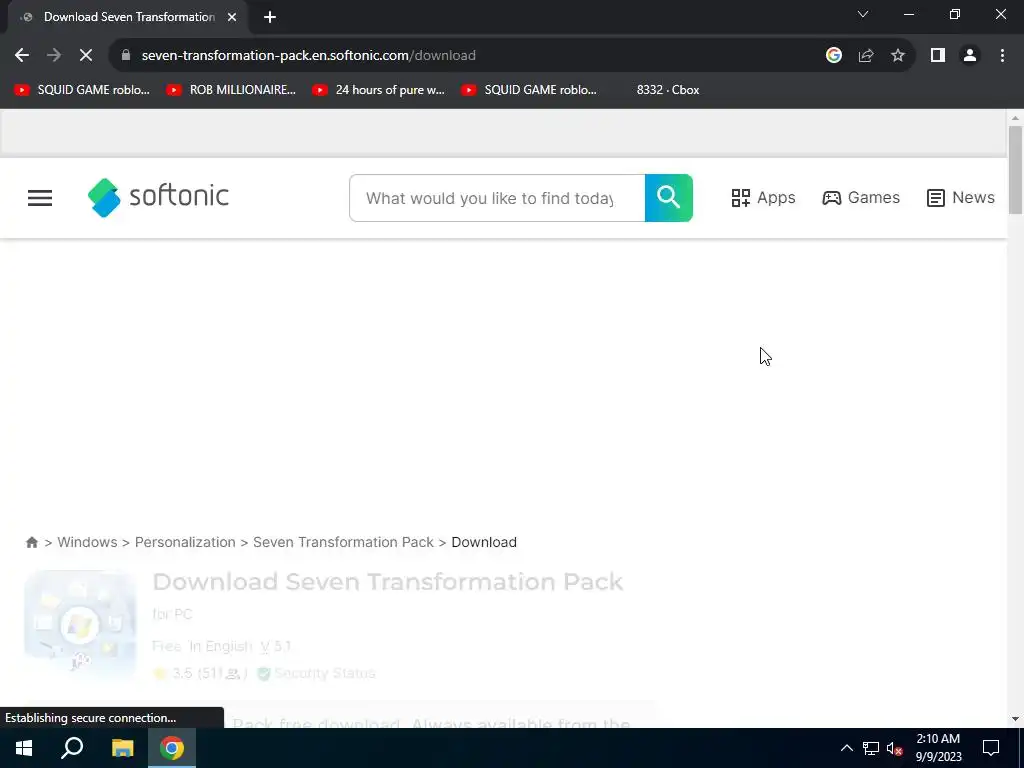Click the share page icon
The image size is (1024, 768).
point(866,56)
